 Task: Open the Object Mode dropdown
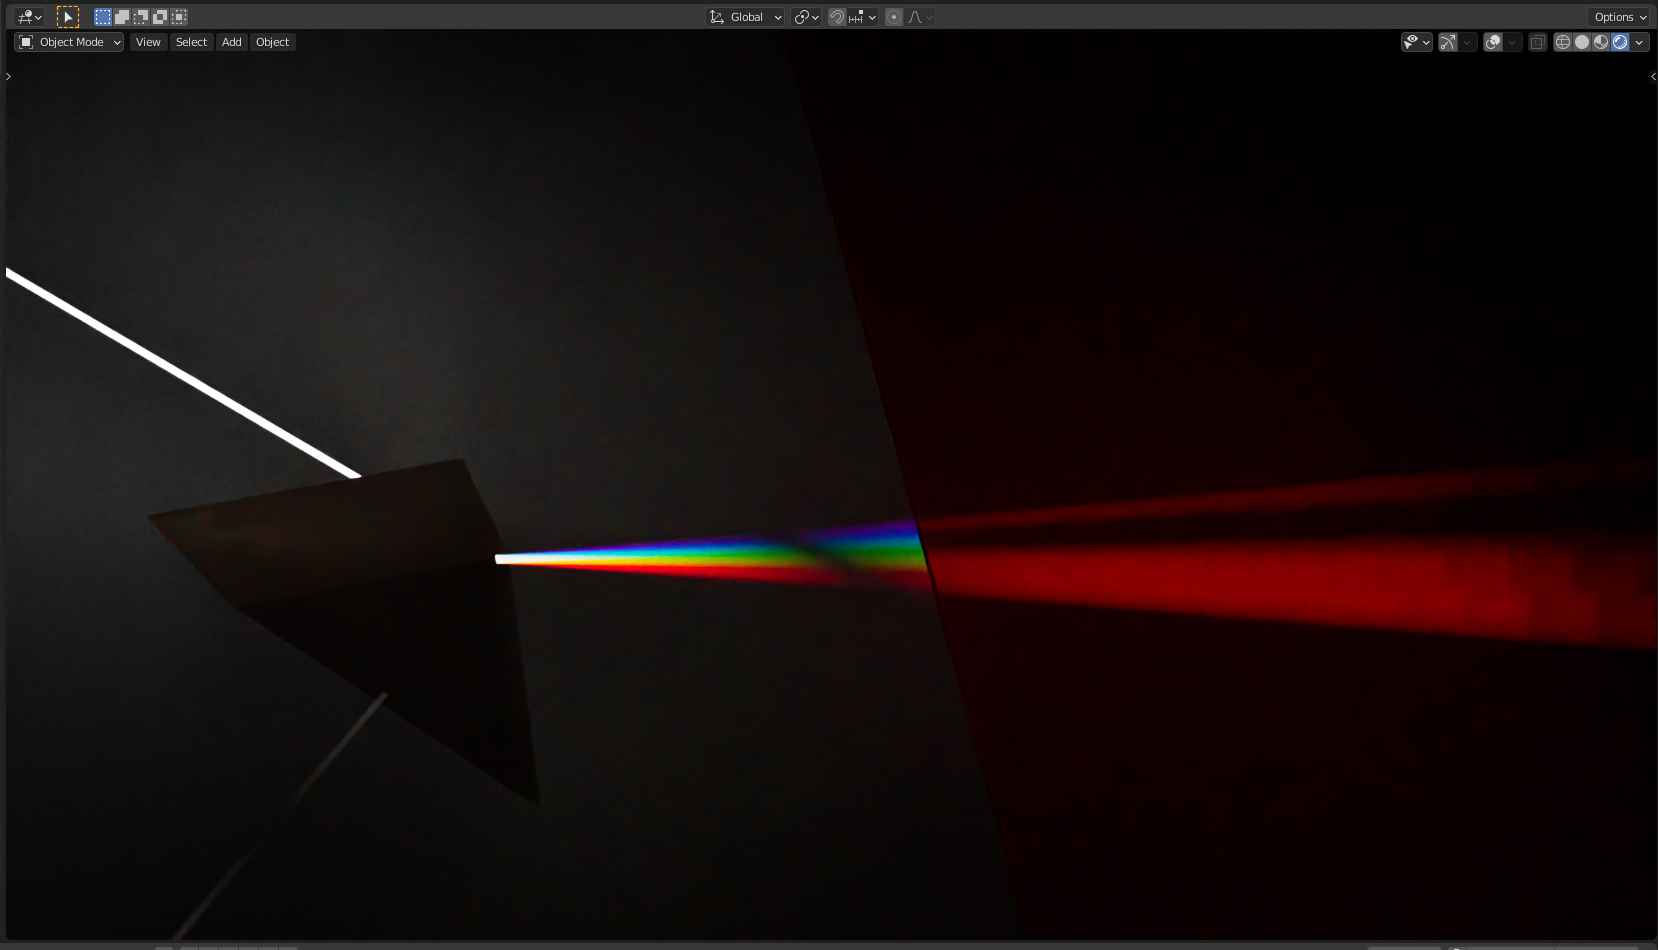[69, 42]
